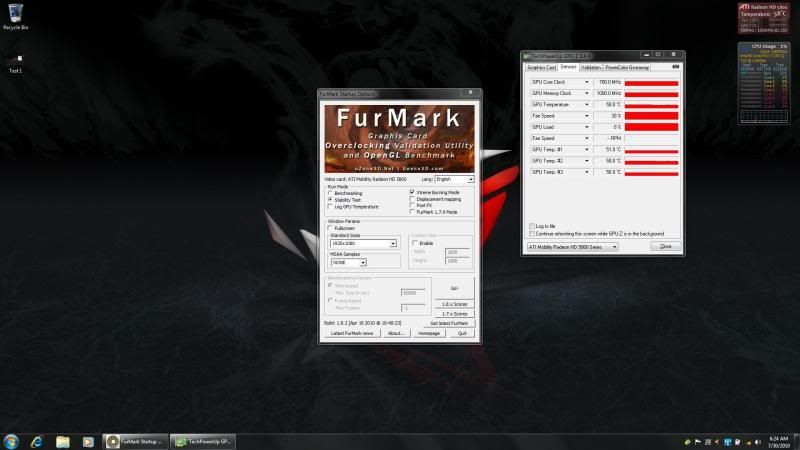Expand GPU Memory Clock sensor dropdown arrow
The width and height of the screenshot is (800, 450).
(586, 93)
